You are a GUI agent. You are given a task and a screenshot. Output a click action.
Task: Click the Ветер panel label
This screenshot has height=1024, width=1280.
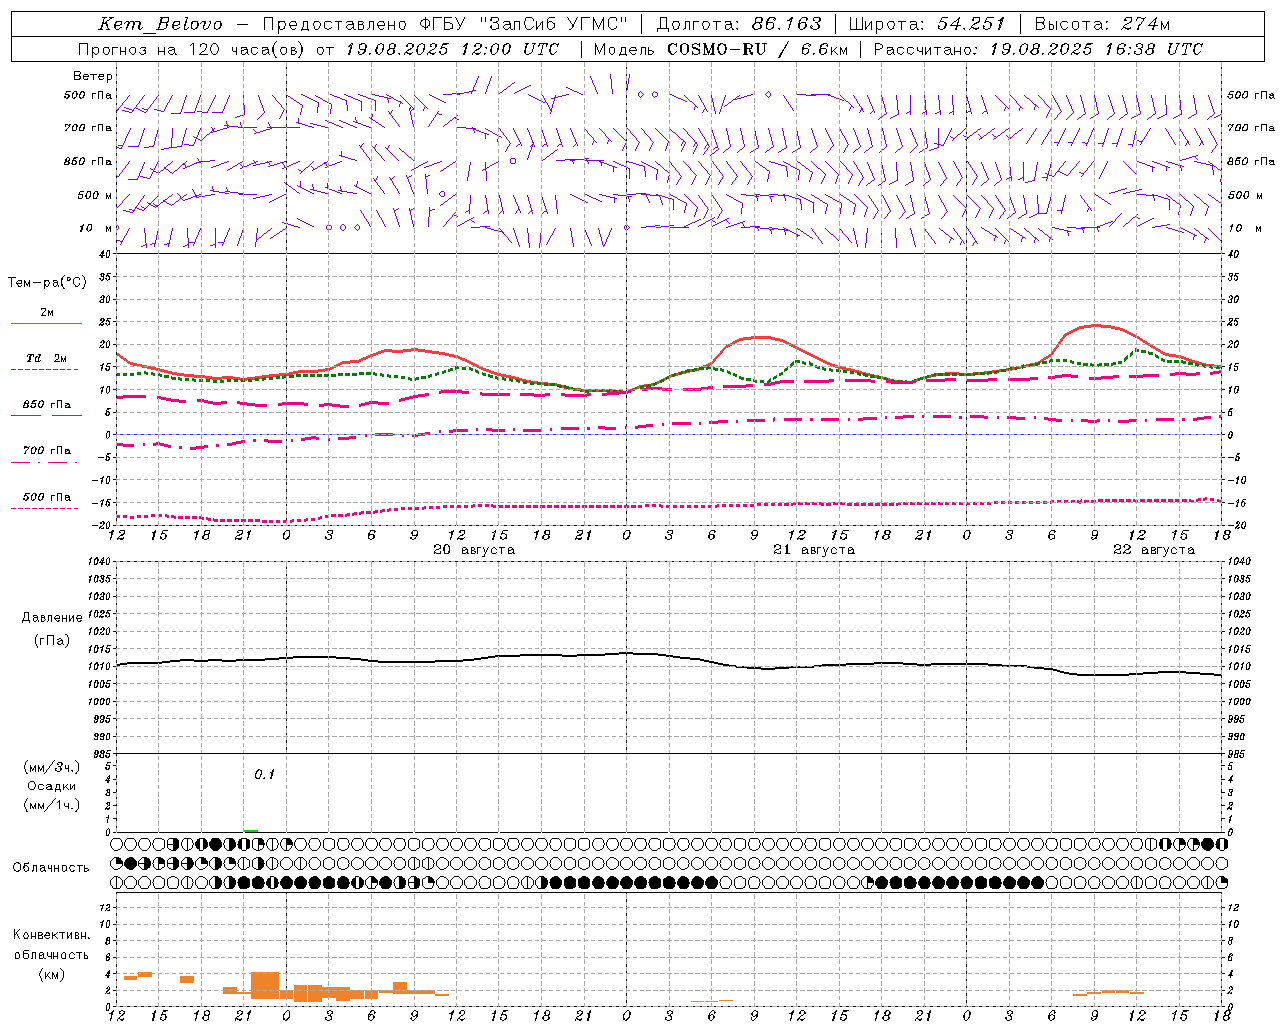pos(93,76)
